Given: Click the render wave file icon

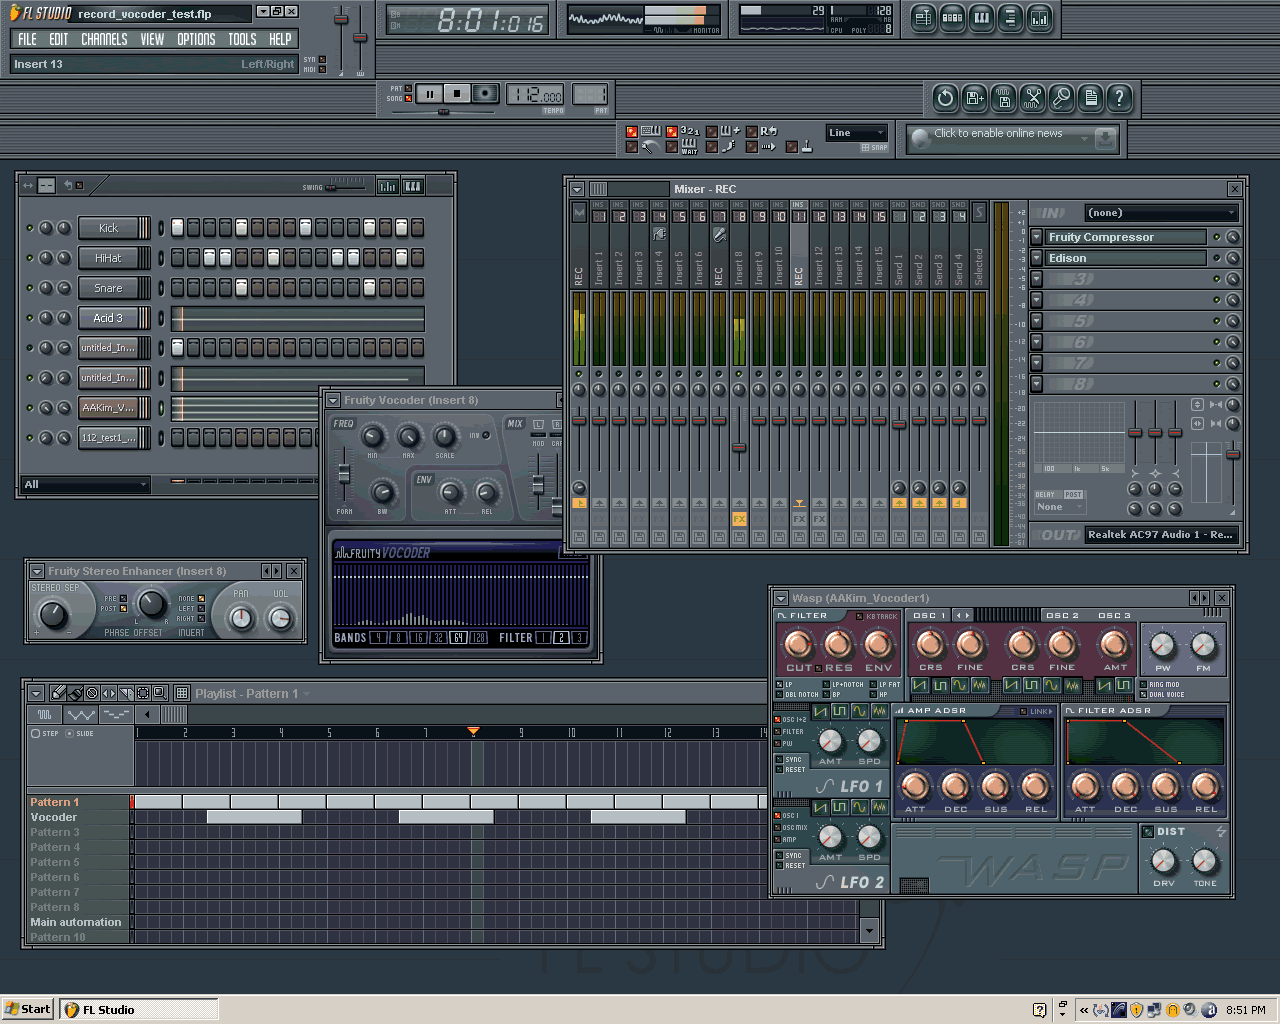Looking at the screenshot, I should 1003,97.
